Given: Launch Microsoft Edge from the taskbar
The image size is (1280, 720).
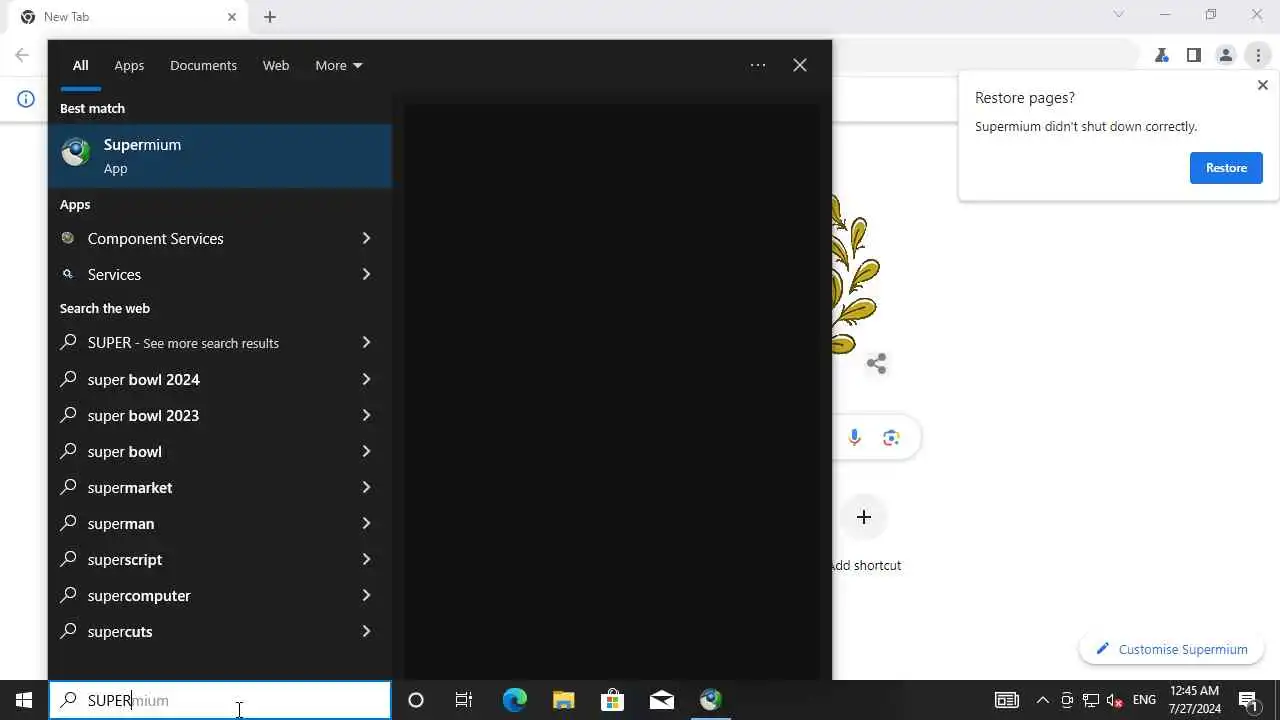Looking at the screenshot, I should [514, 700].
